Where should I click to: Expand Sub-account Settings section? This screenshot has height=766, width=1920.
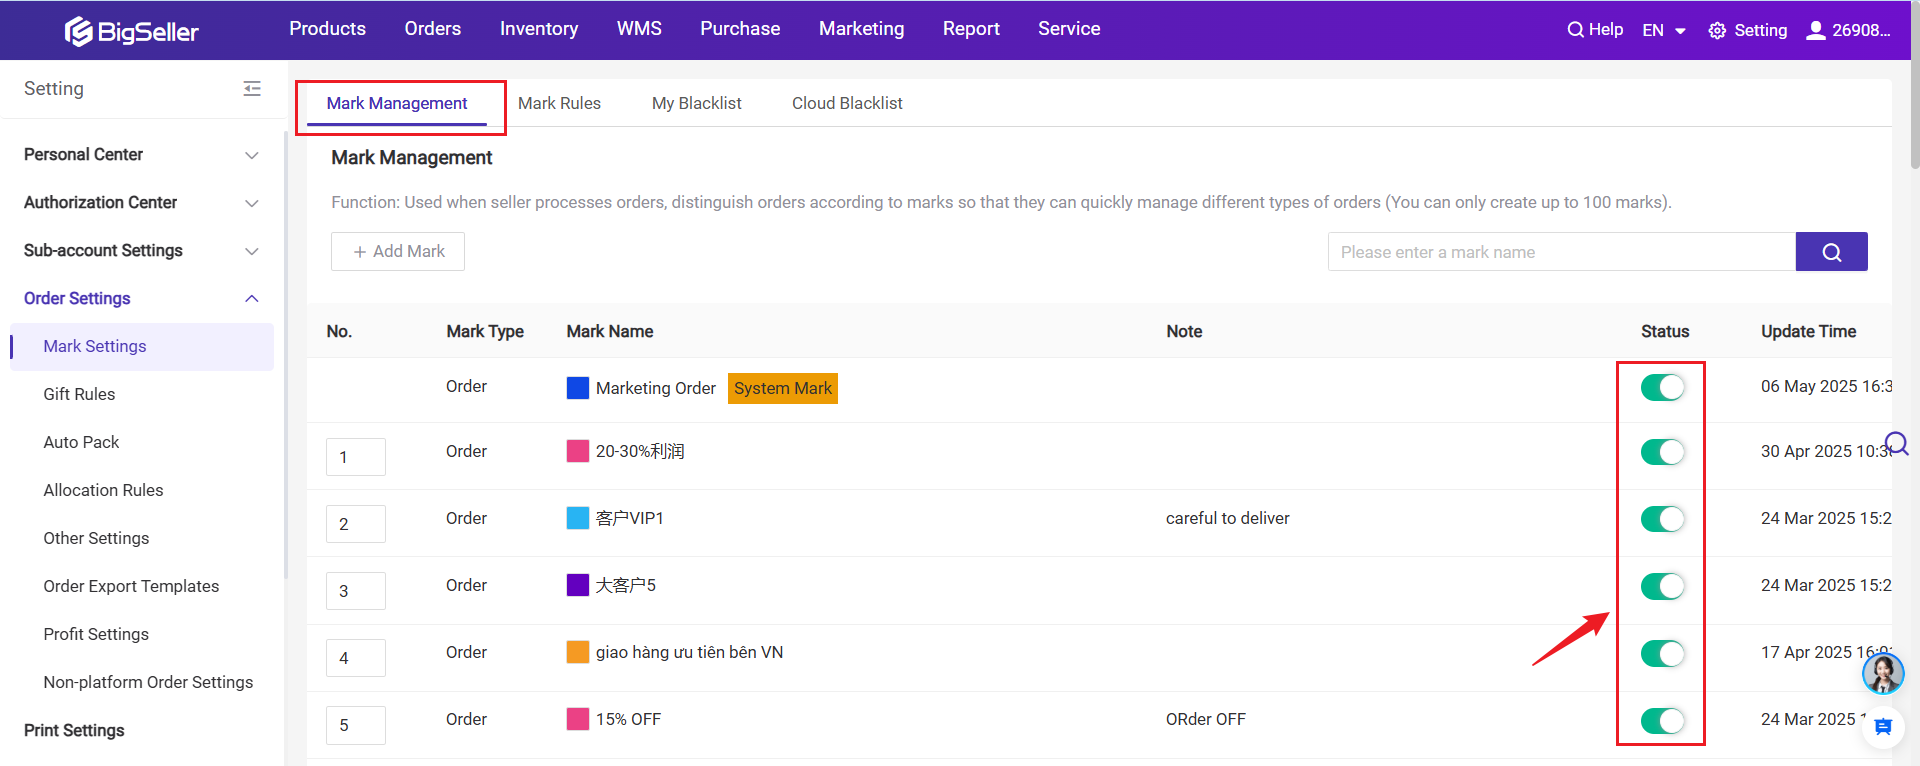[141, 251]
